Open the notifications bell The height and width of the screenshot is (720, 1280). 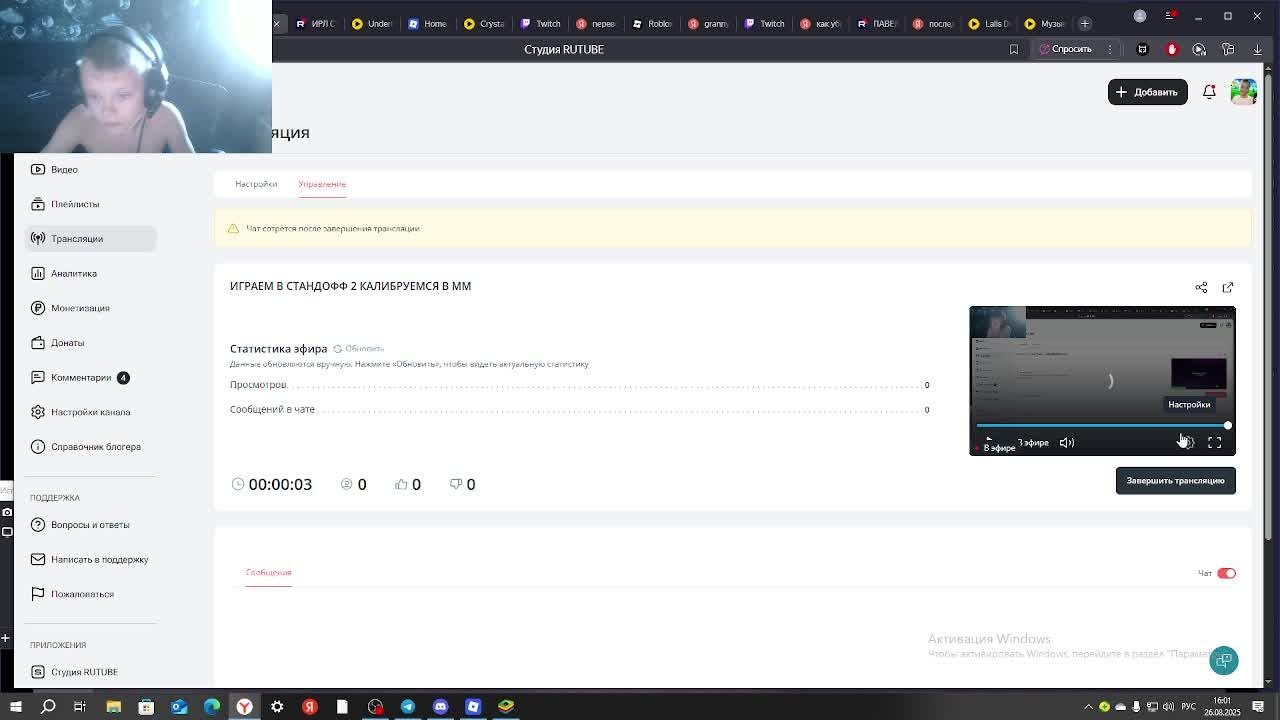tap(1209, 92)
